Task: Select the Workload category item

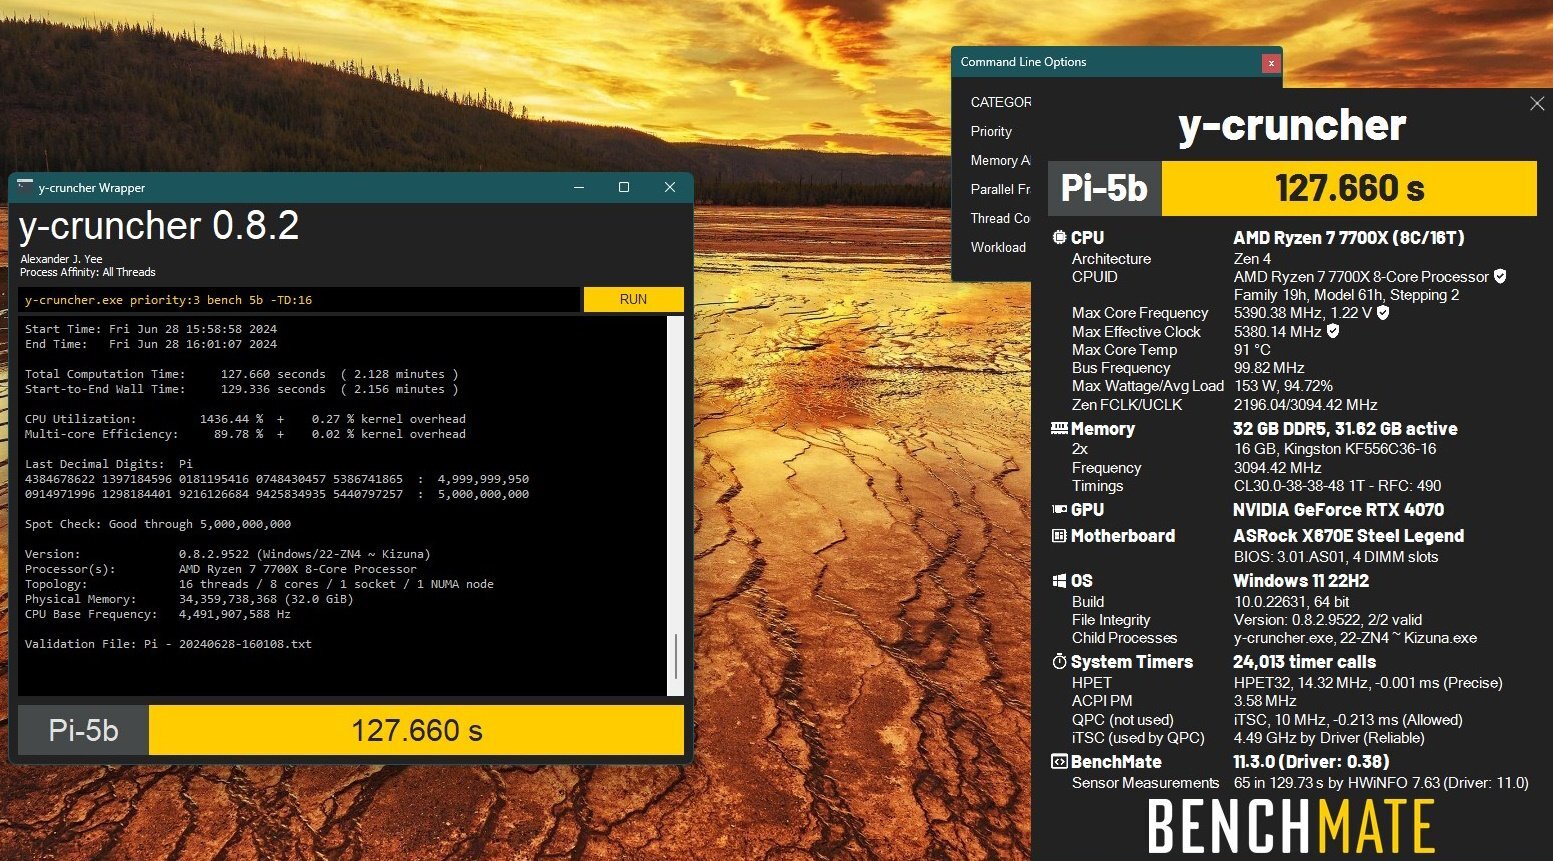Action: pos(998,247)
